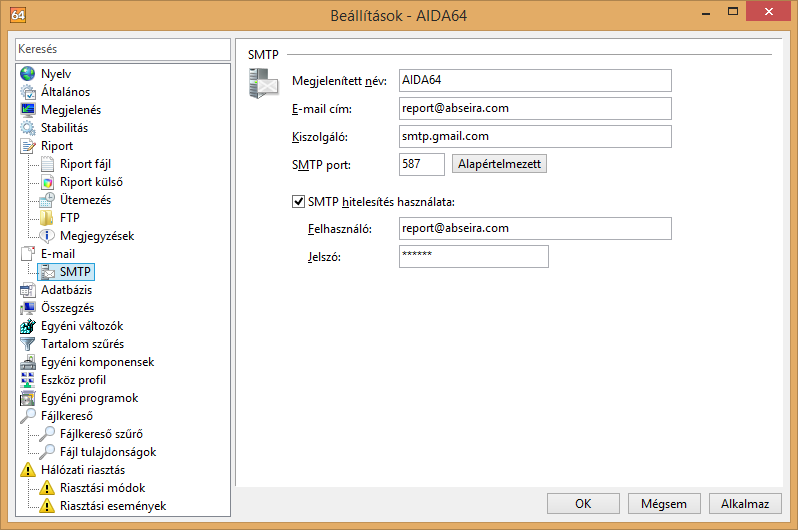The height and width of the screenshot is (530, 798).
Task: Click the FTP folder icon
Action: pyautogui.click(x=47, y=218)
